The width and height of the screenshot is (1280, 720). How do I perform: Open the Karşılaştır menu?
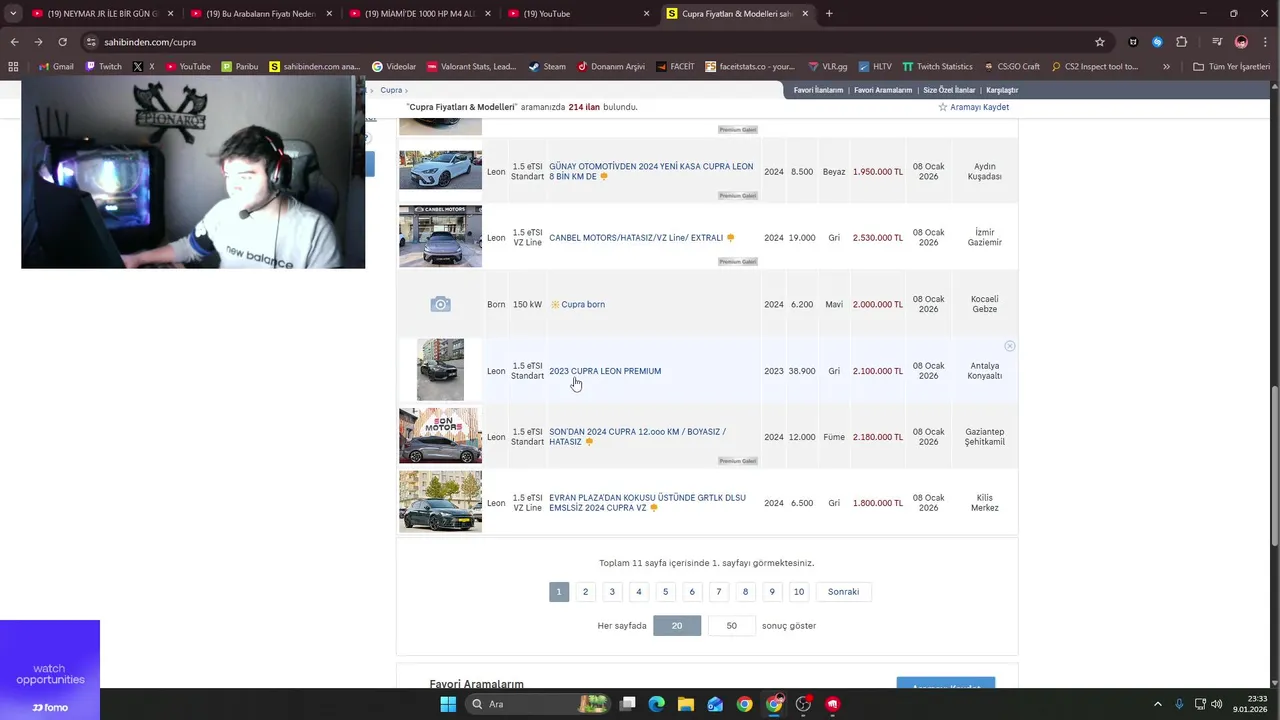pyautogui.click(x=1002, y=90)
